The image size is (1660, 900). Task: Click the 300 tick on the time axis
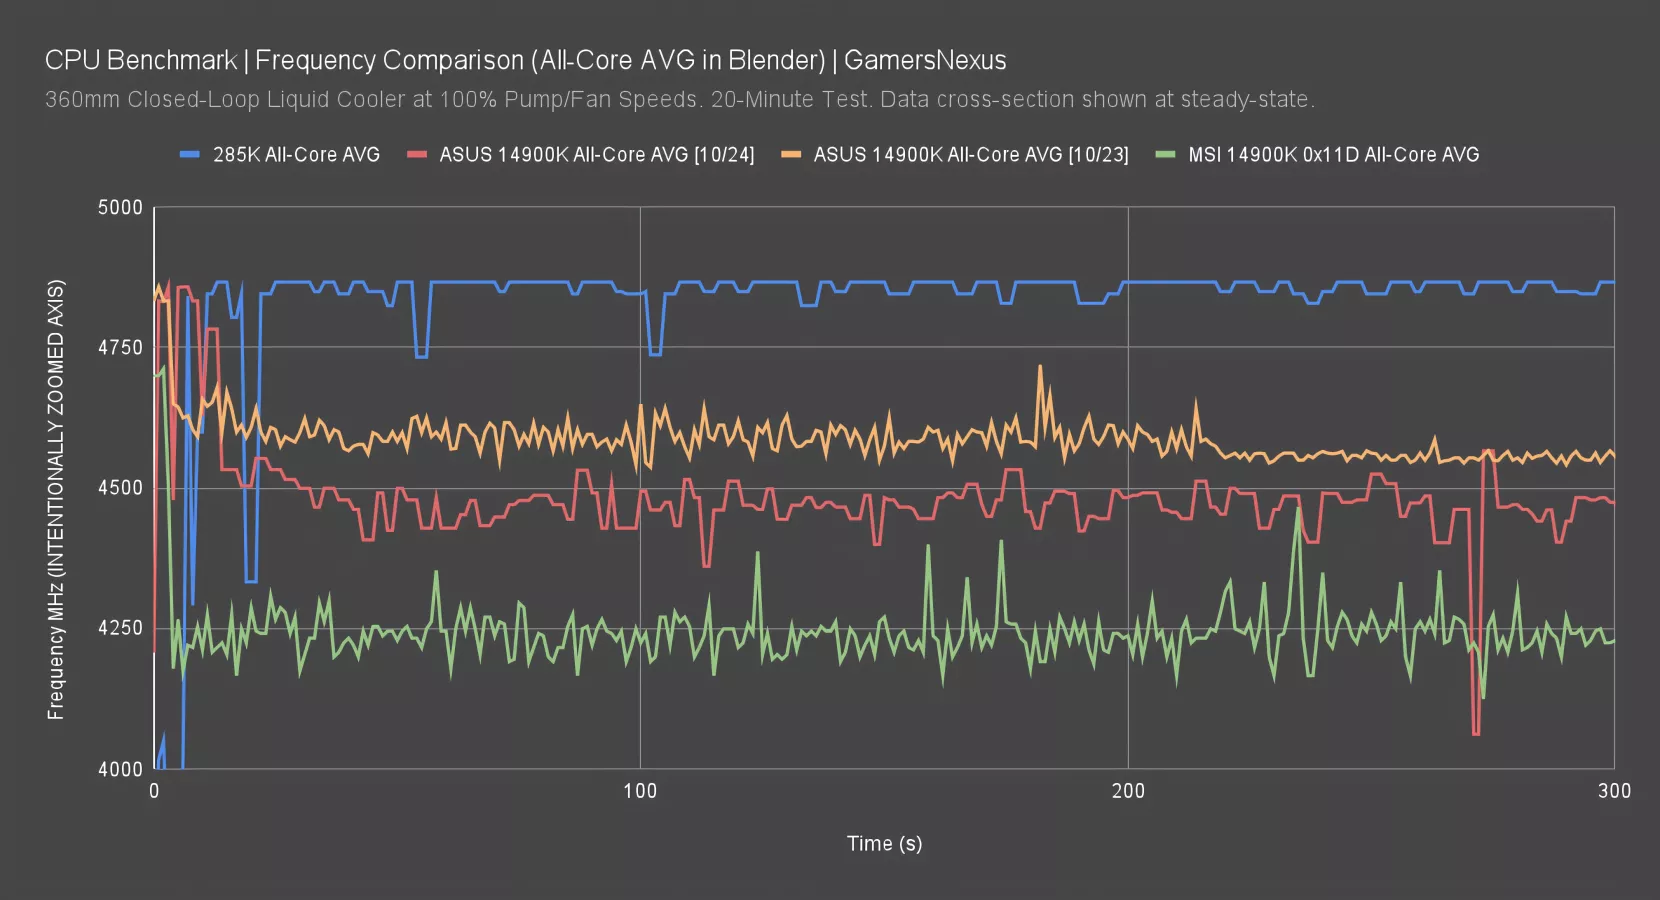[1614, 791]
